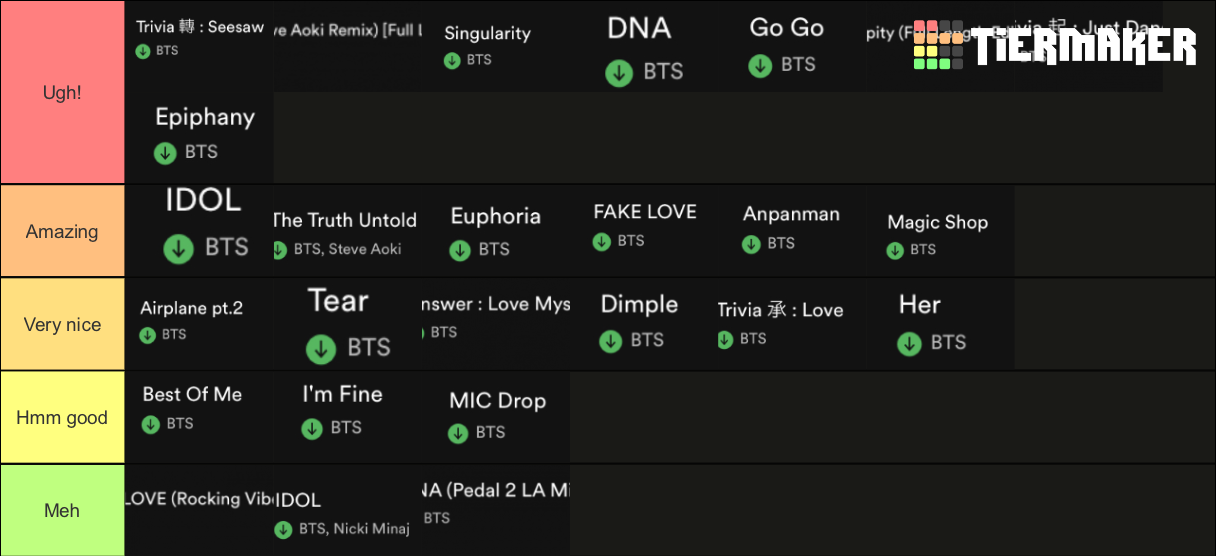The width and height of the screenshot is (1216, 556).
Task: Click the TIERMAKER logo text
Action: click(x=1085, y=46)
